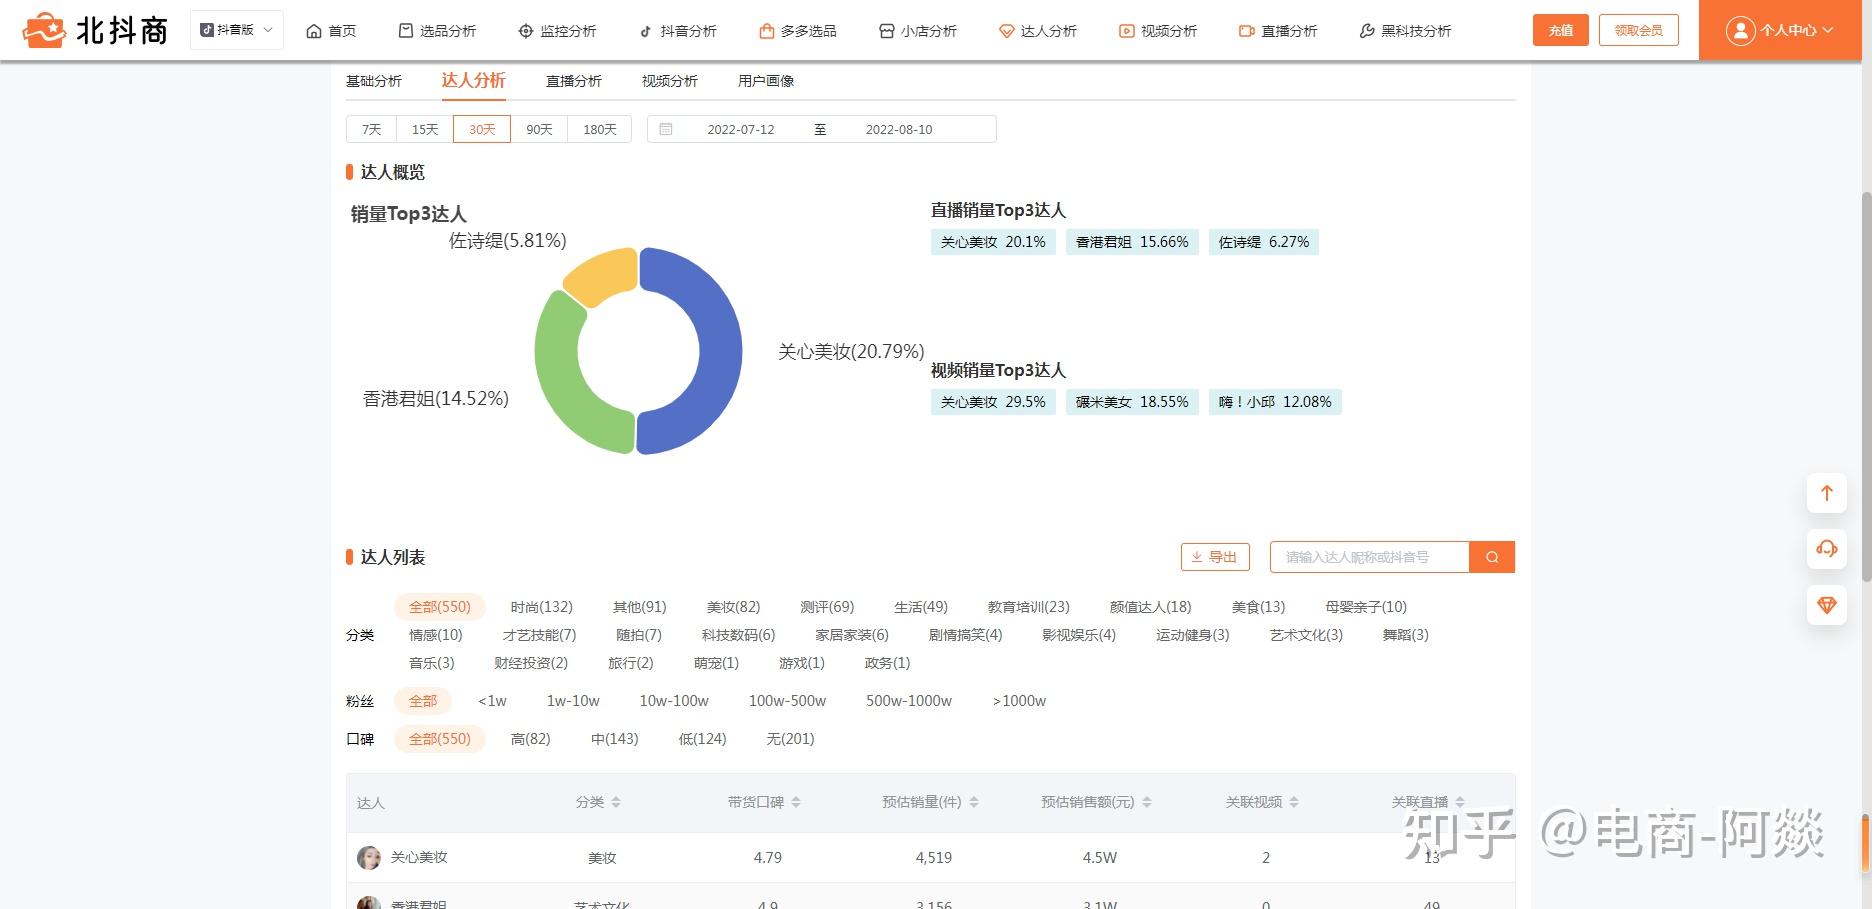Select the 30天 time range

point(482,129)
